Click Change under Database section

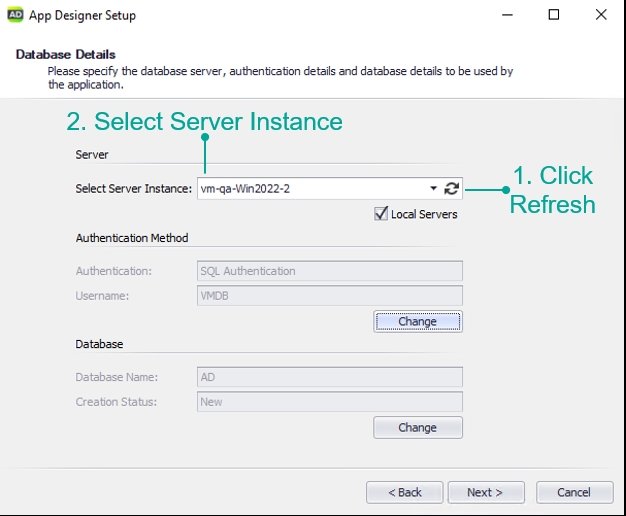(418, 428)
